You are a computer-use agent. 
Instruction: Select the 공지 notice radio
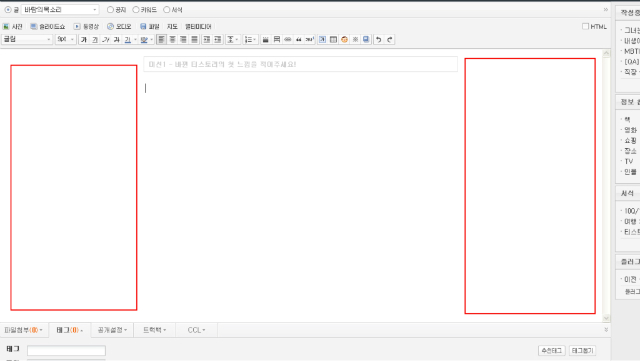click(110, 9)
